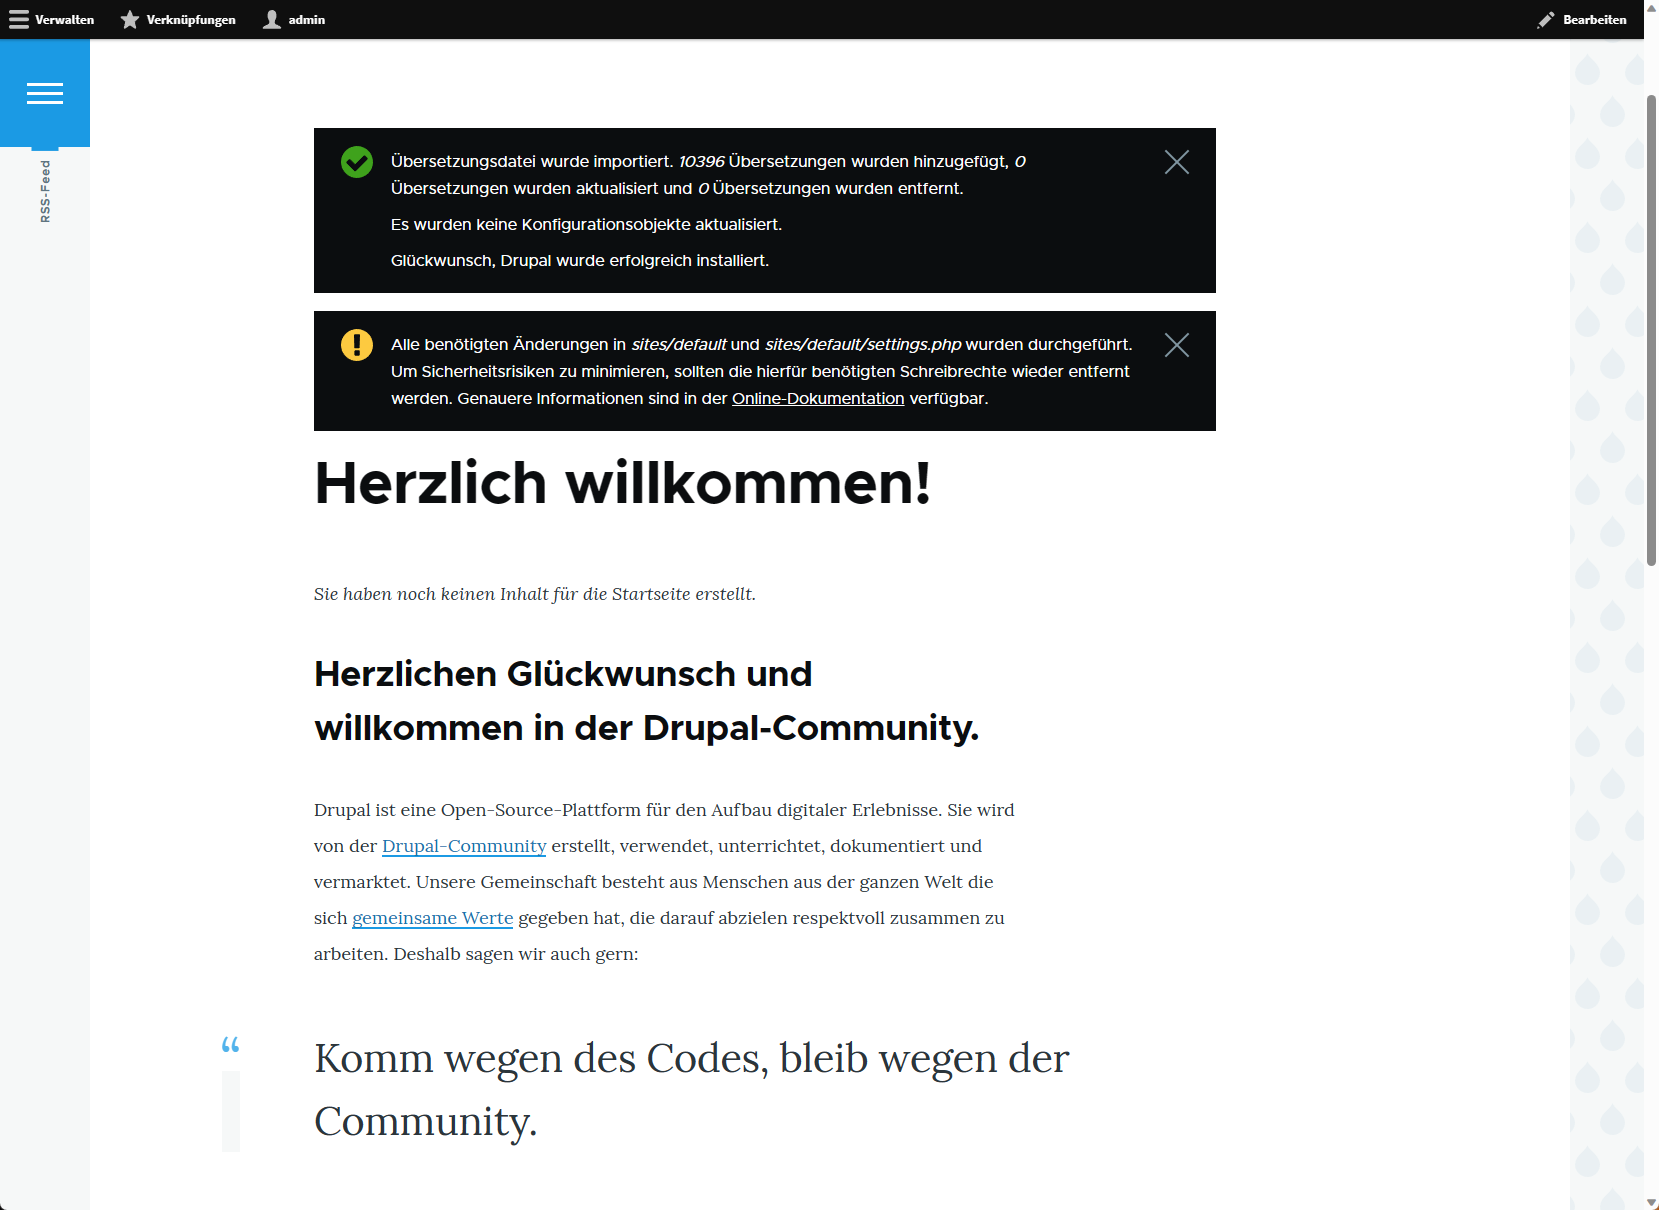Click the scrollbar down arrow
The width and height of the screenshot is (1659, 1210).
click(x=1651, y=1202)
